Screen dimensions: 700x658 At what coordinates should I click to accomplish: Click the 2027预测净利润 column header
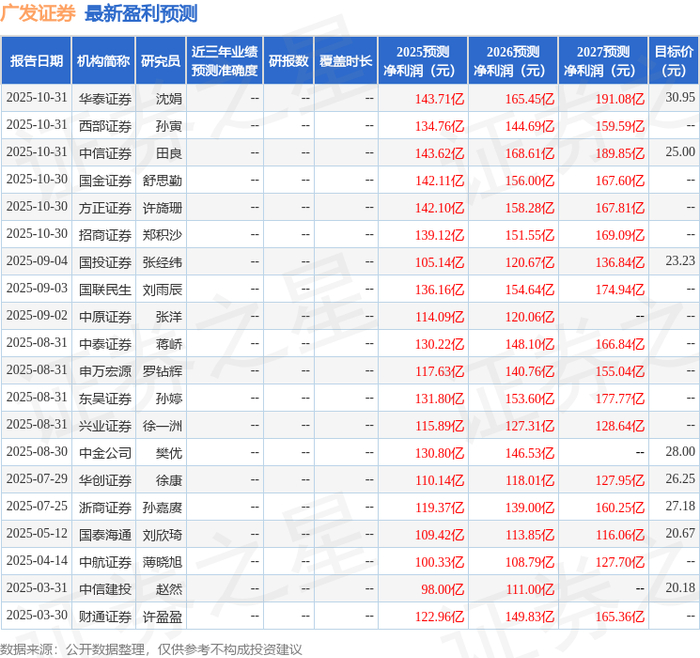click(603, 61)
